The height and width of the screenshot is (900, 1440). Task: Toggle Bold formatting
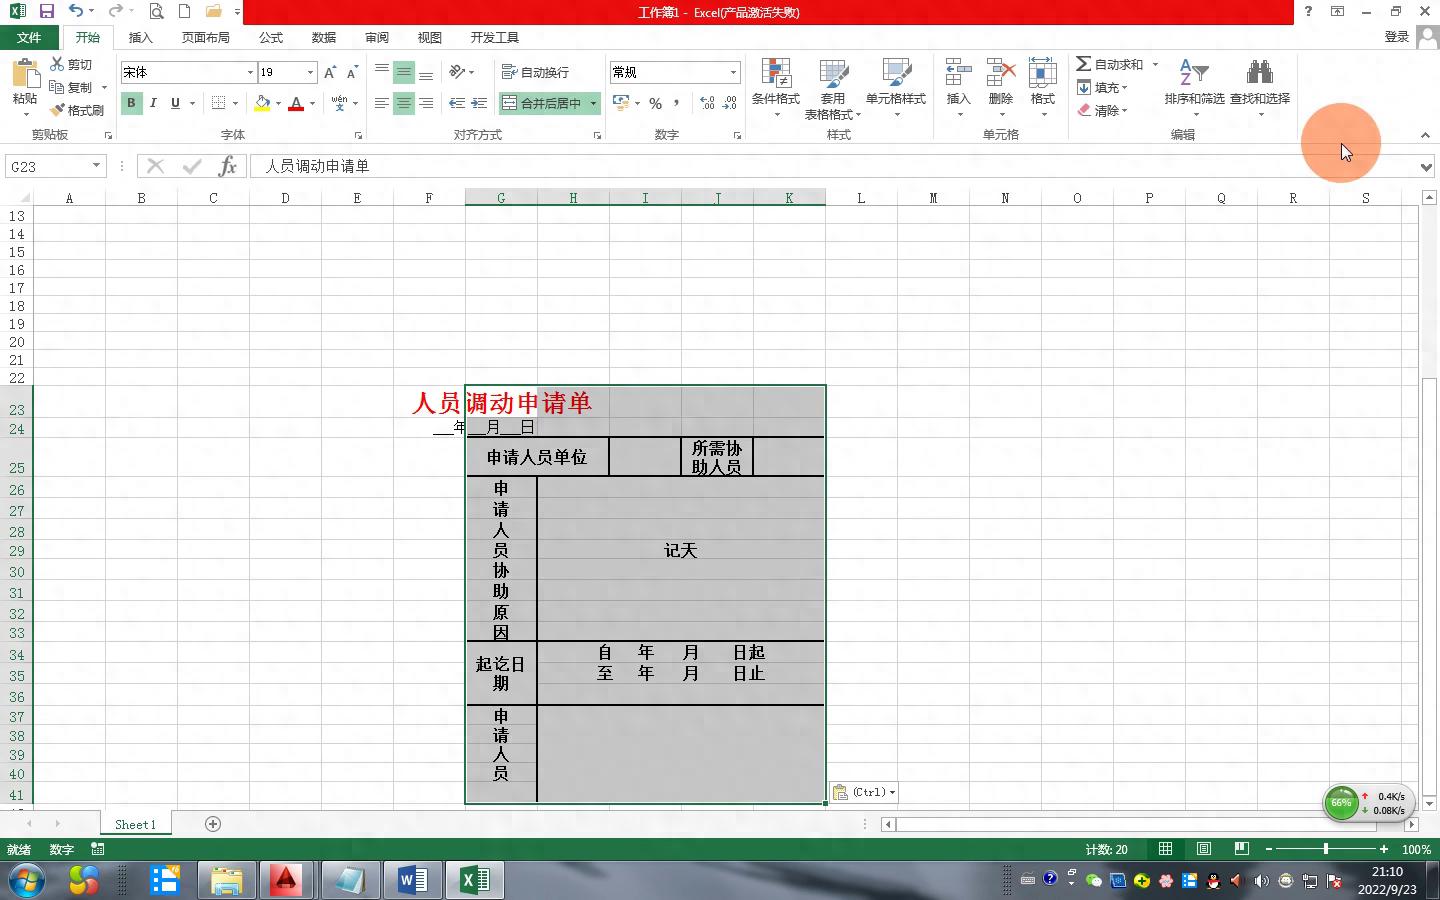(131, 103)
